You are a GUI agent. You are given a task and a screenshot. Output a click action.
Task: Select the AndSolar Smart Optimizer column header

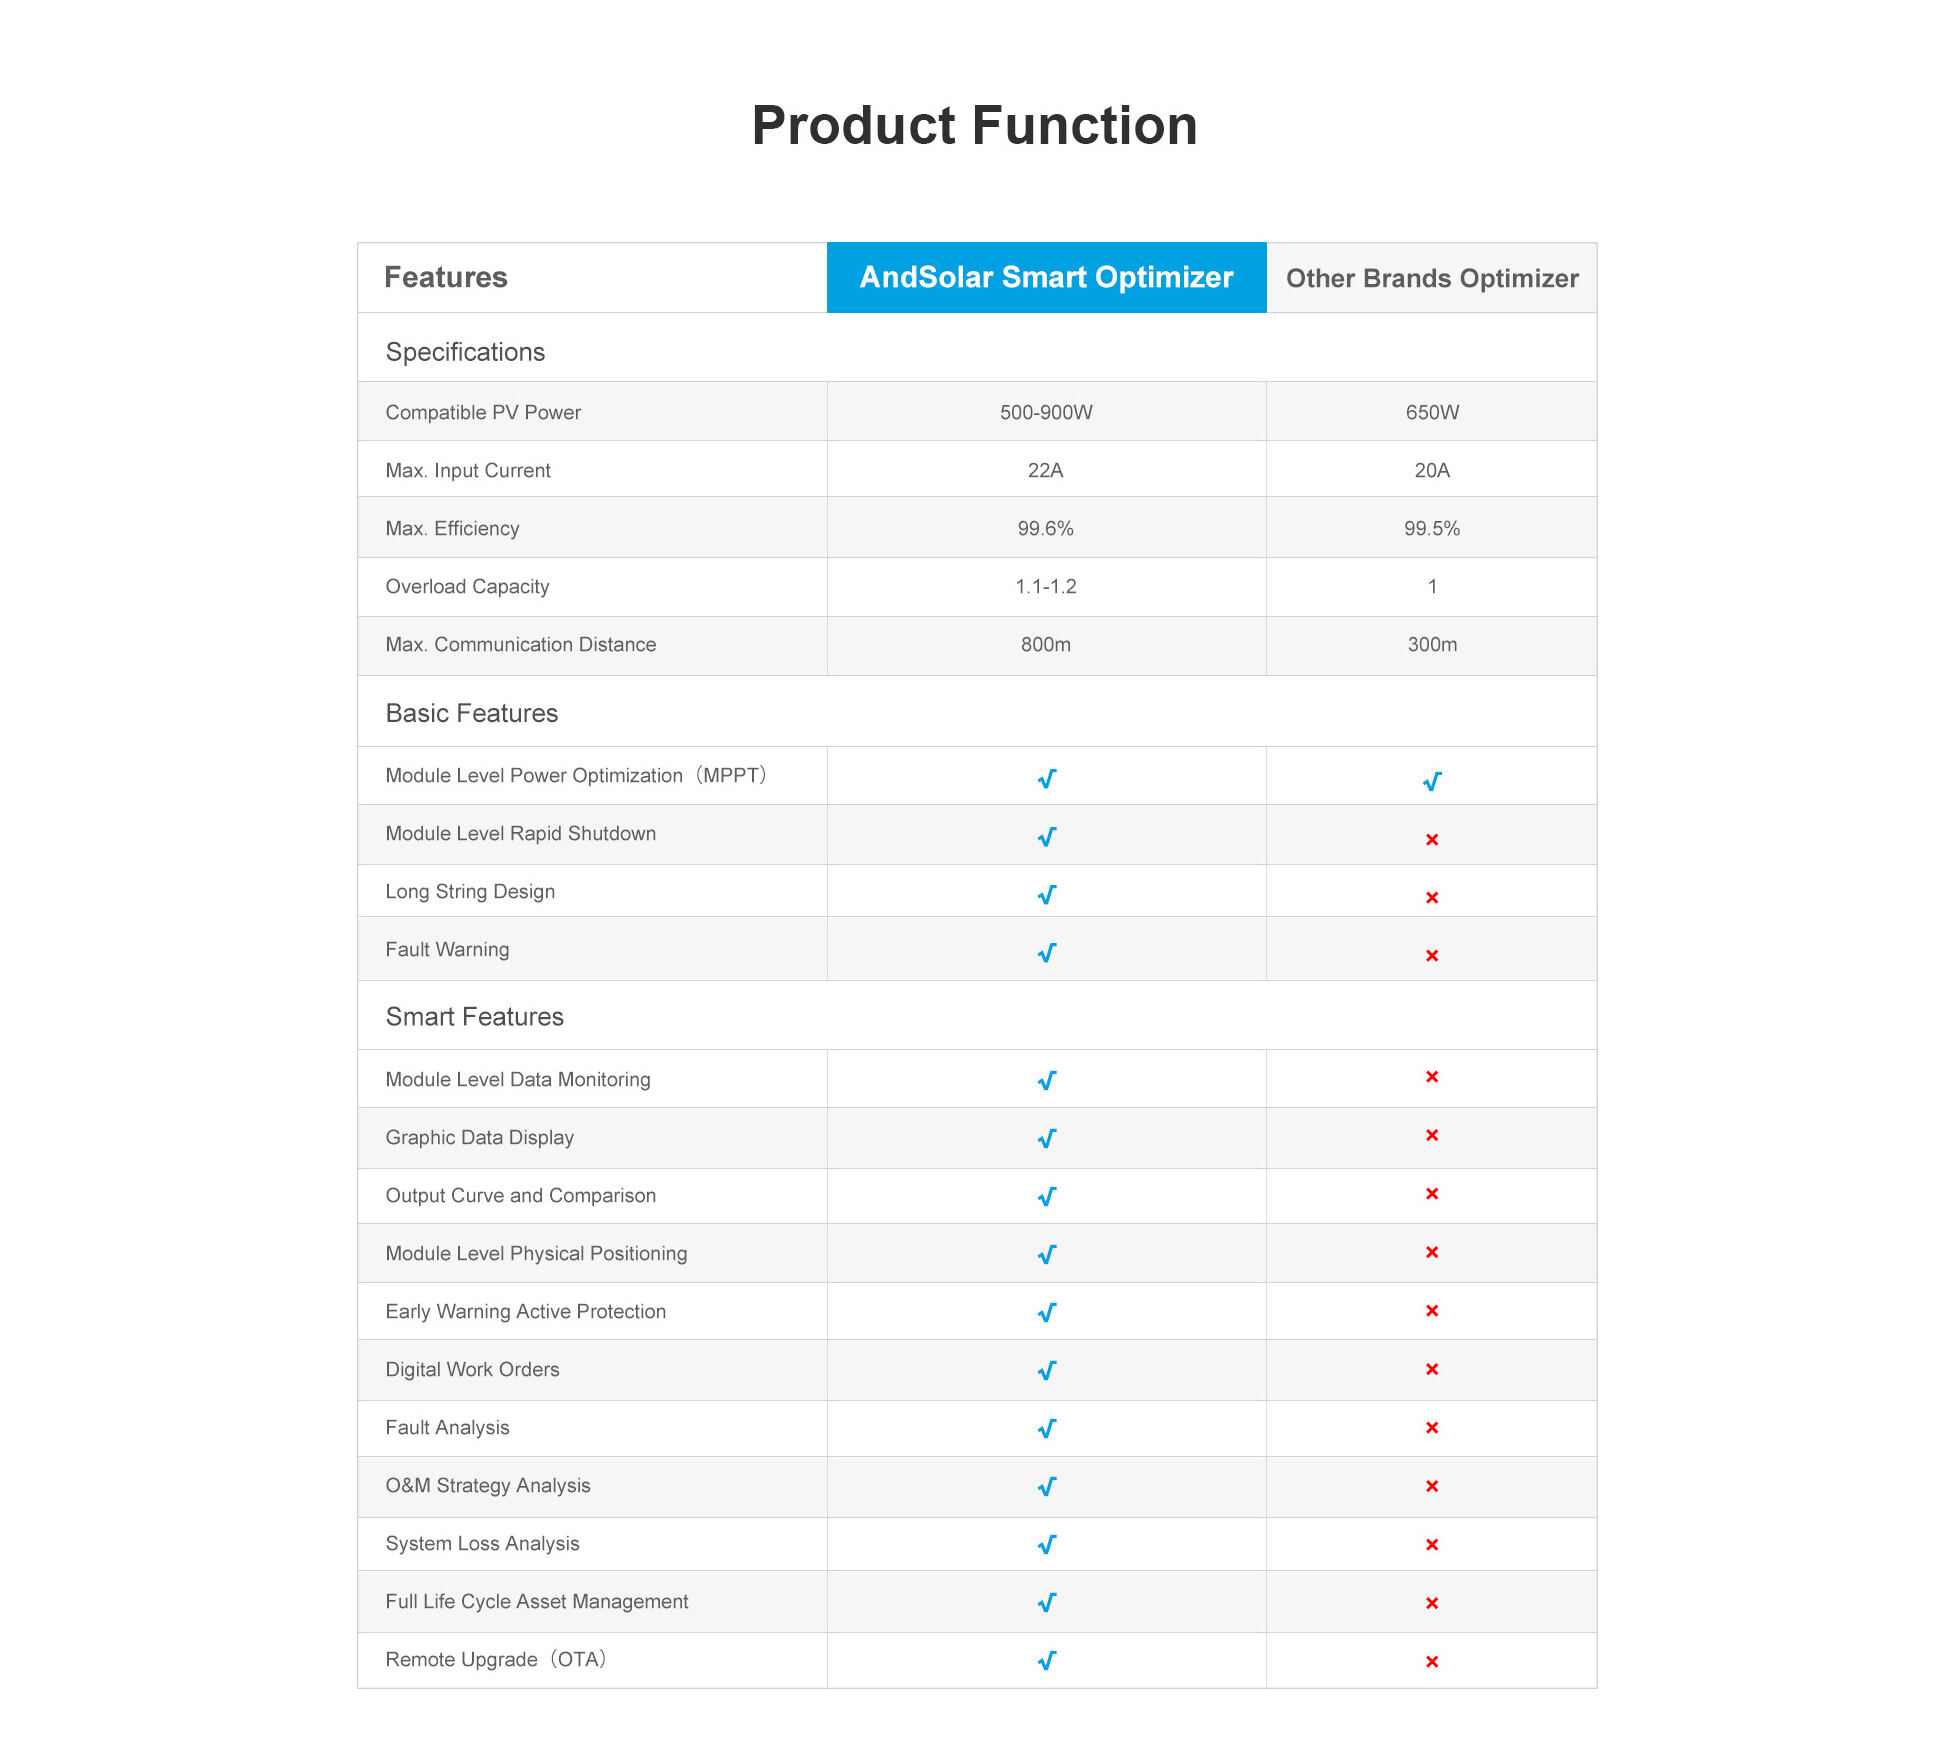1046,277
